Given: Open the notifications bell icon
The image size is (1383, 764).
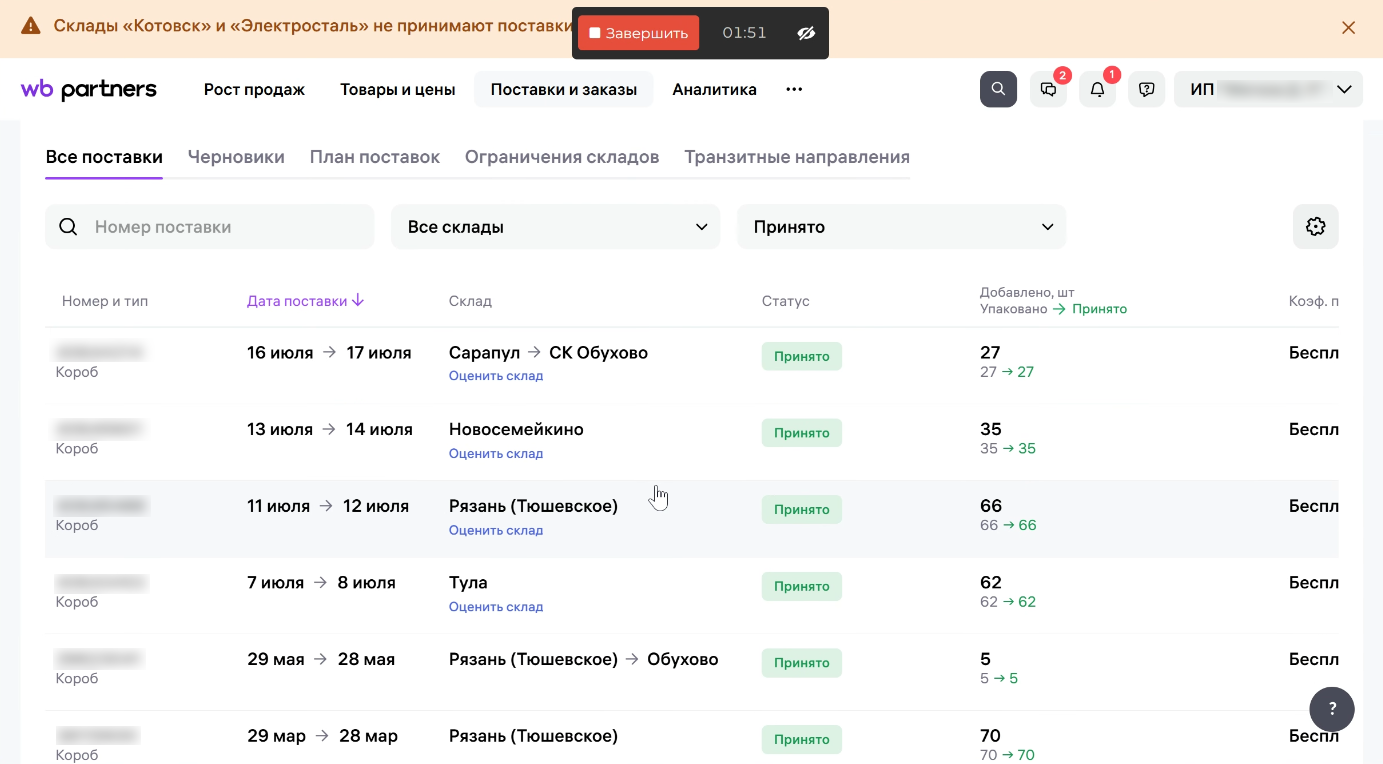Looking at the screenshot, I should [1097, 89].
